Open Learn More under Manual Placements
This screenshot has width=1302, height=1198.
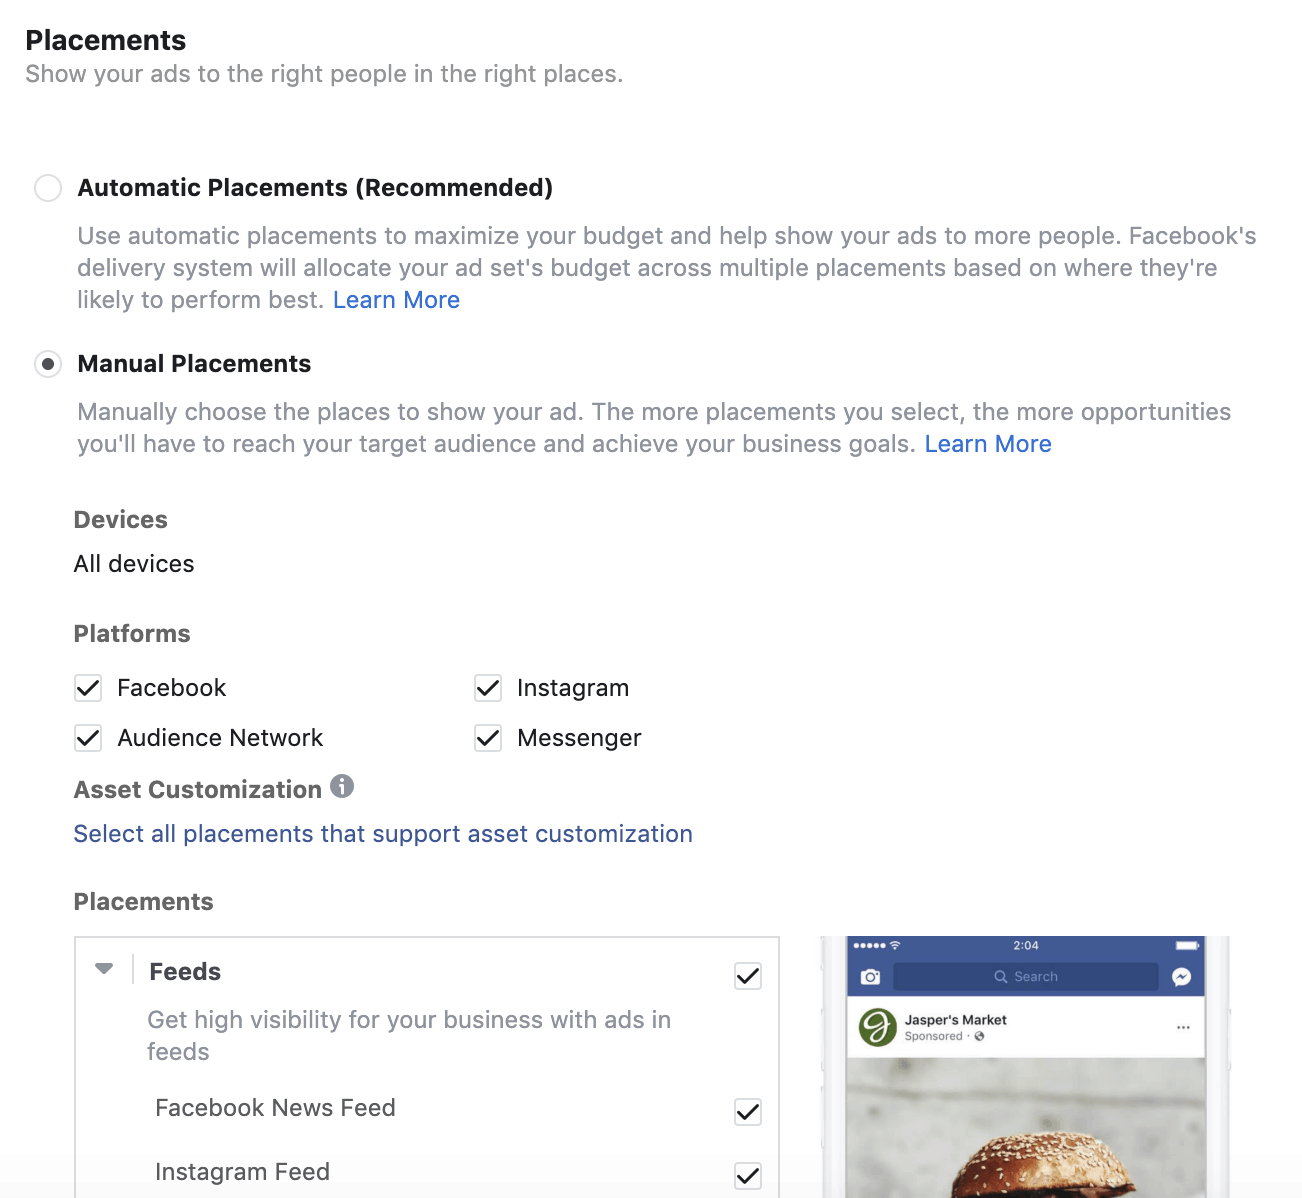(987, 444)
